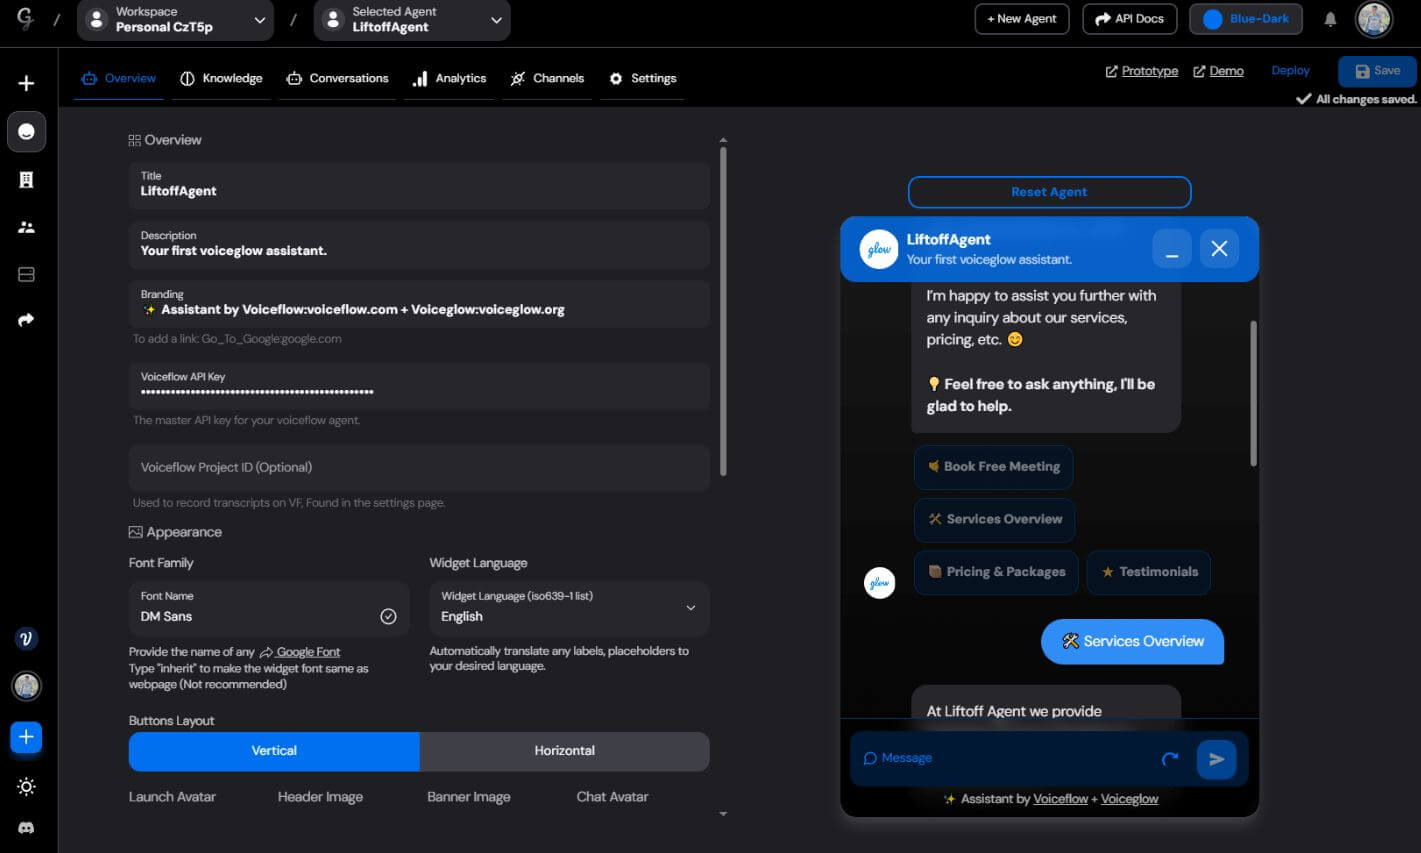This screenshot has width=1421, height=853.
Task: Open the notifications bell
Action: coord(1330,19)
